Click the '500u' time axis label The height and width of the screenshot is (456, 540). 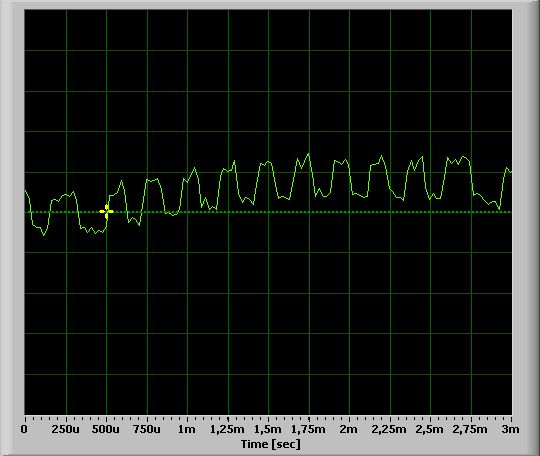point(106,429)
